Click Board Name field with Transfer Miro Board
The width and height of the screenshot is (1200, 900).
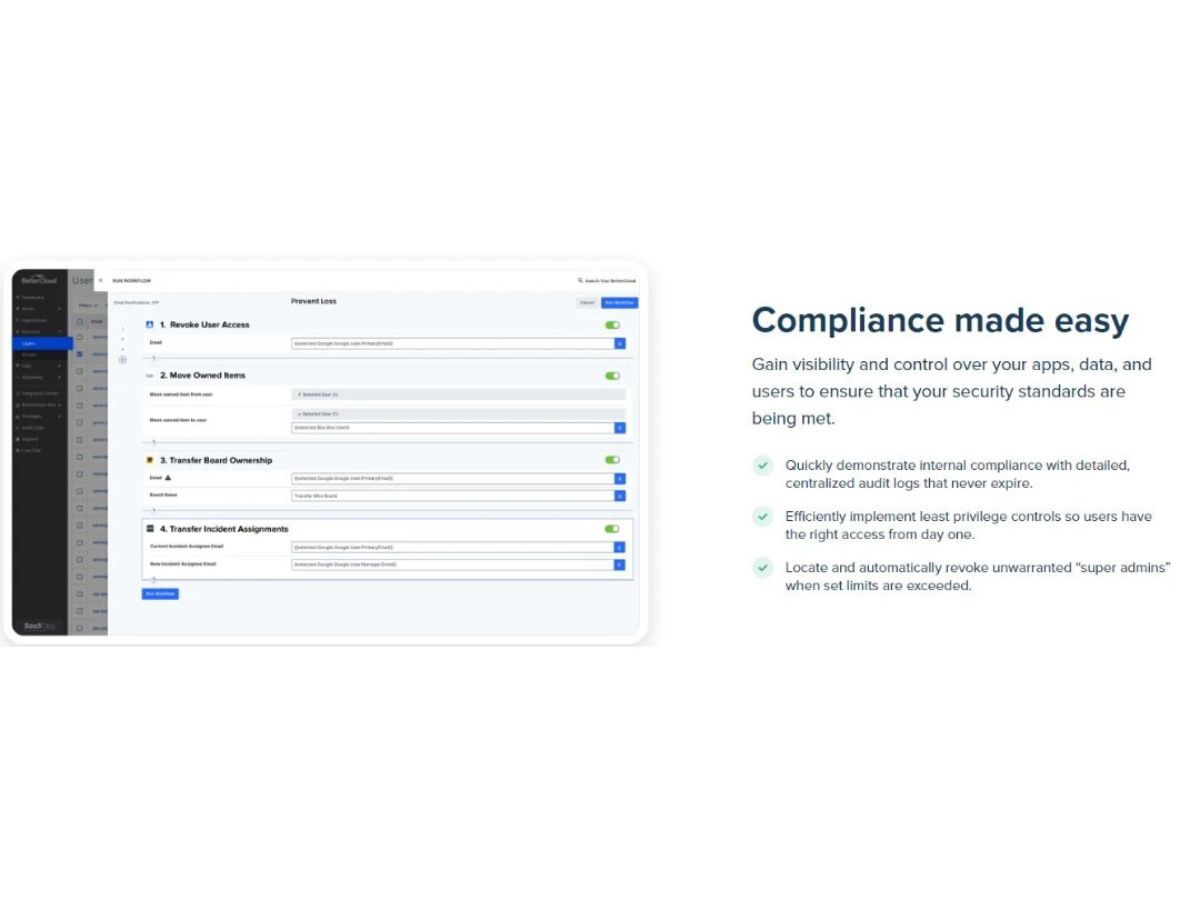point(453,495)
